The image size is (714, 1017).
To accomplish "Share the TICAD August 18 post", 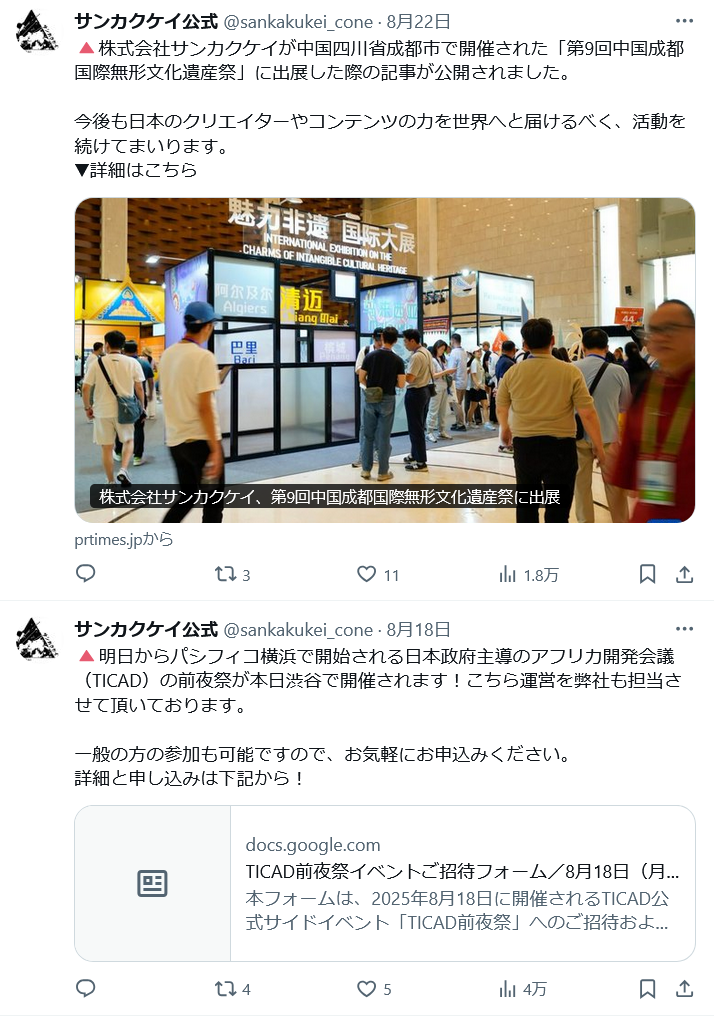I will point(684,988).
